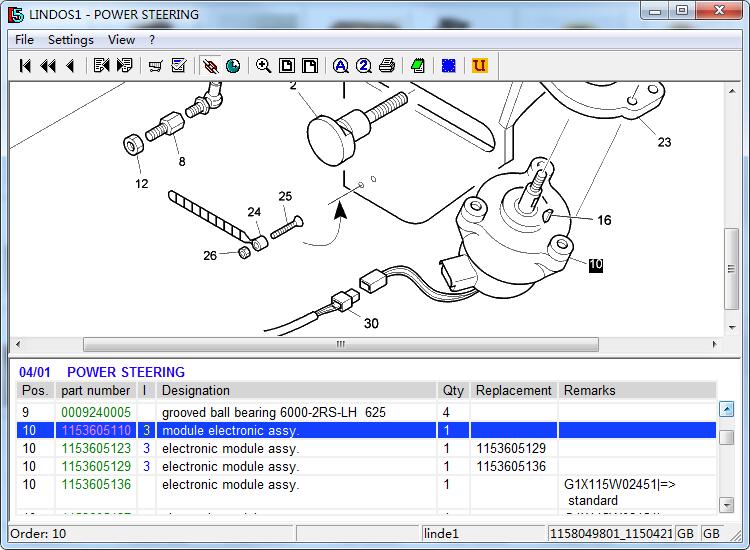Click callout number 8 in diagram
Image resolution: width=750 pixels, height=550 pixels.
[x=182, y=162]
